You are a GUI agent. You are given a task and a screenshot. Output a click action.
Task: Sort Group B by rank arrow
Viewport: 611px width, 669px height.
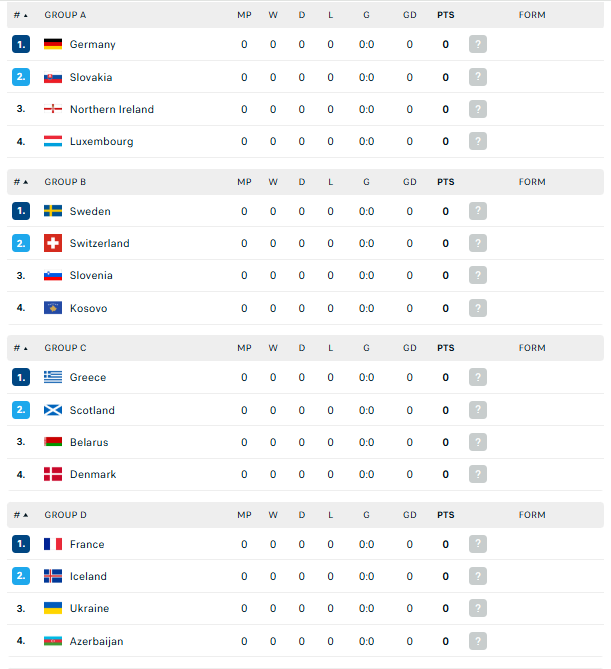pos(21,182)
